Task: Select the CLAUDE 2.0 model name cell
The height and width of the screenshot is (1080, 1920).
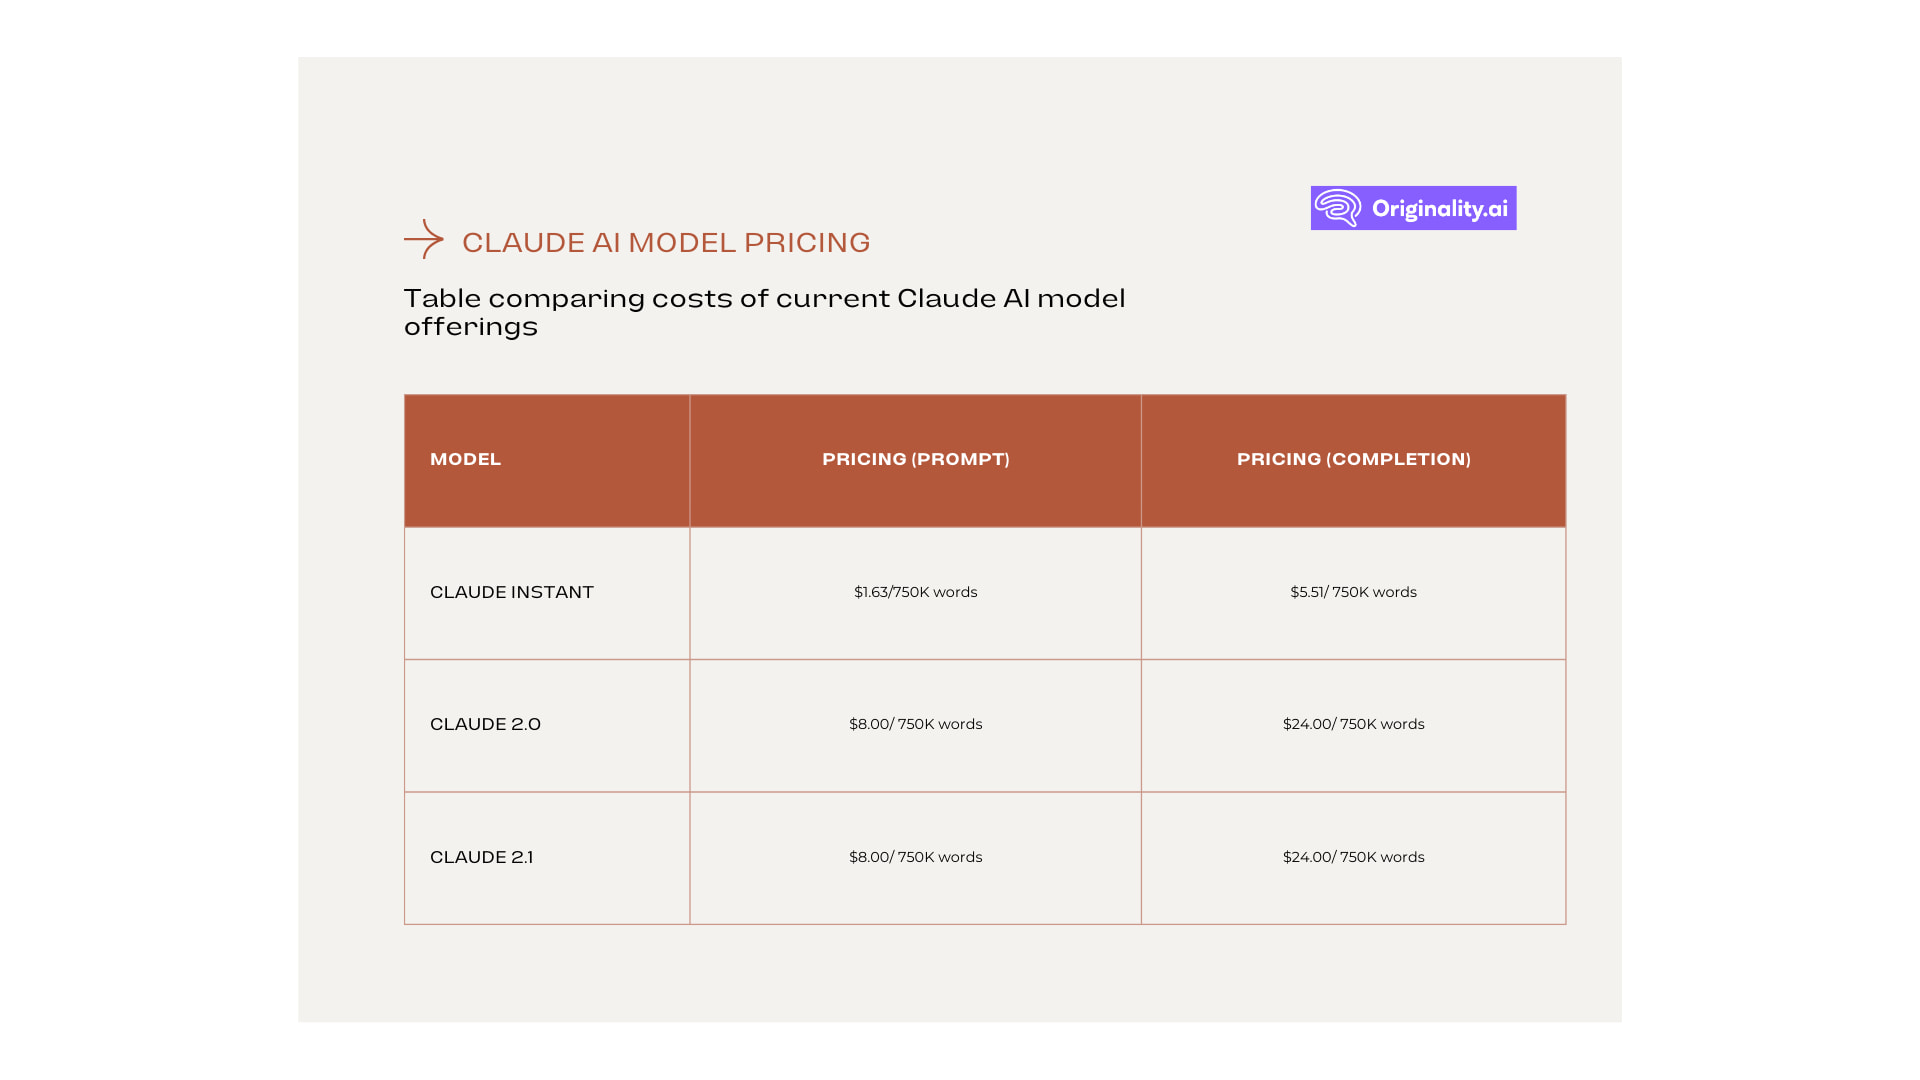Action: tap(485, 724)
